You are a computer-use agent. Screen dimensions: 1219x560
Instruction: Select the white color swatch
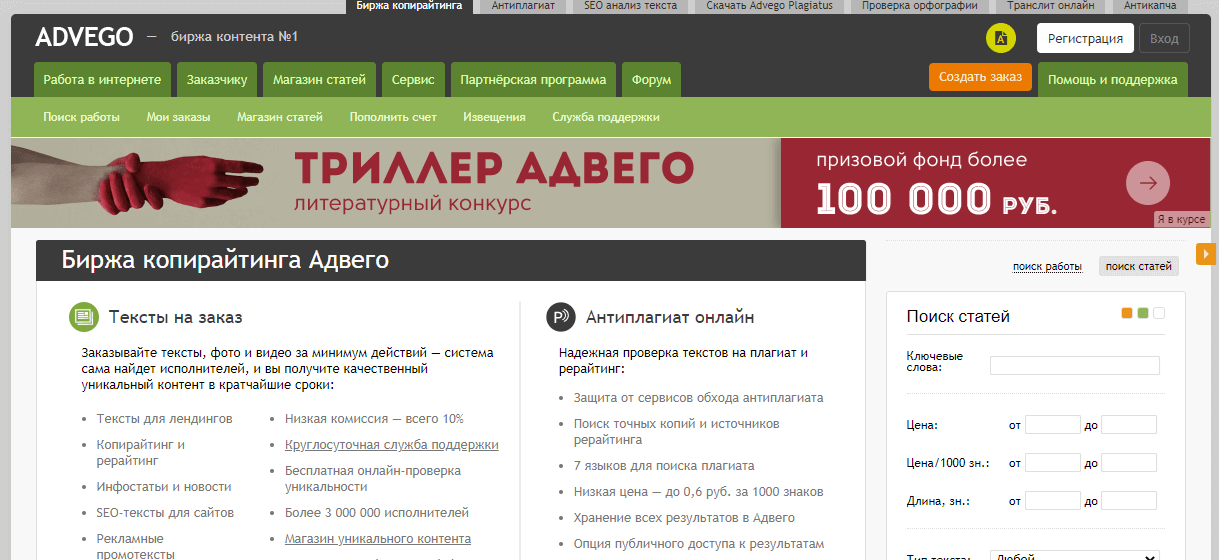[x=1159, y=313]
